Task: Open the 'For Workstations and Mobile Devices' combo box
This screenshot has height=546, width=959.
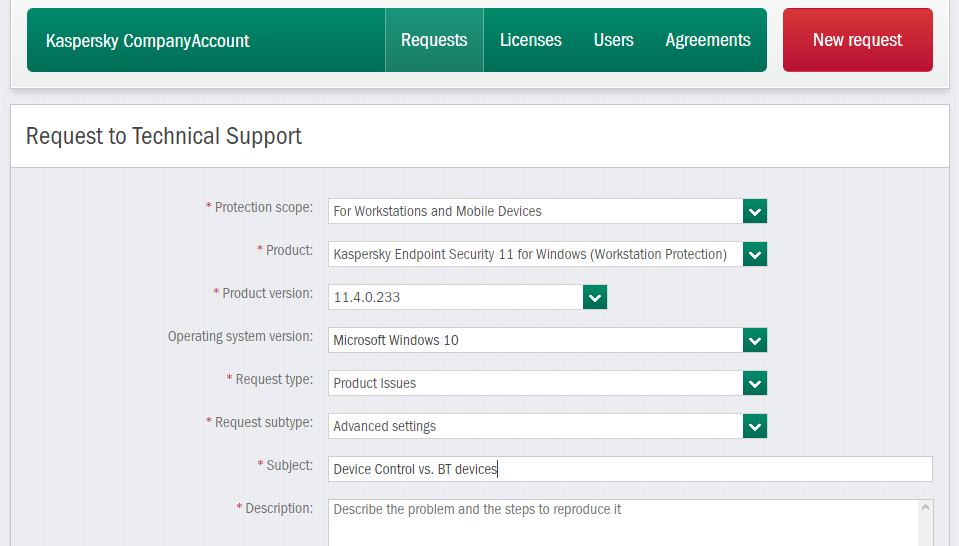Action: click(535, 211)
